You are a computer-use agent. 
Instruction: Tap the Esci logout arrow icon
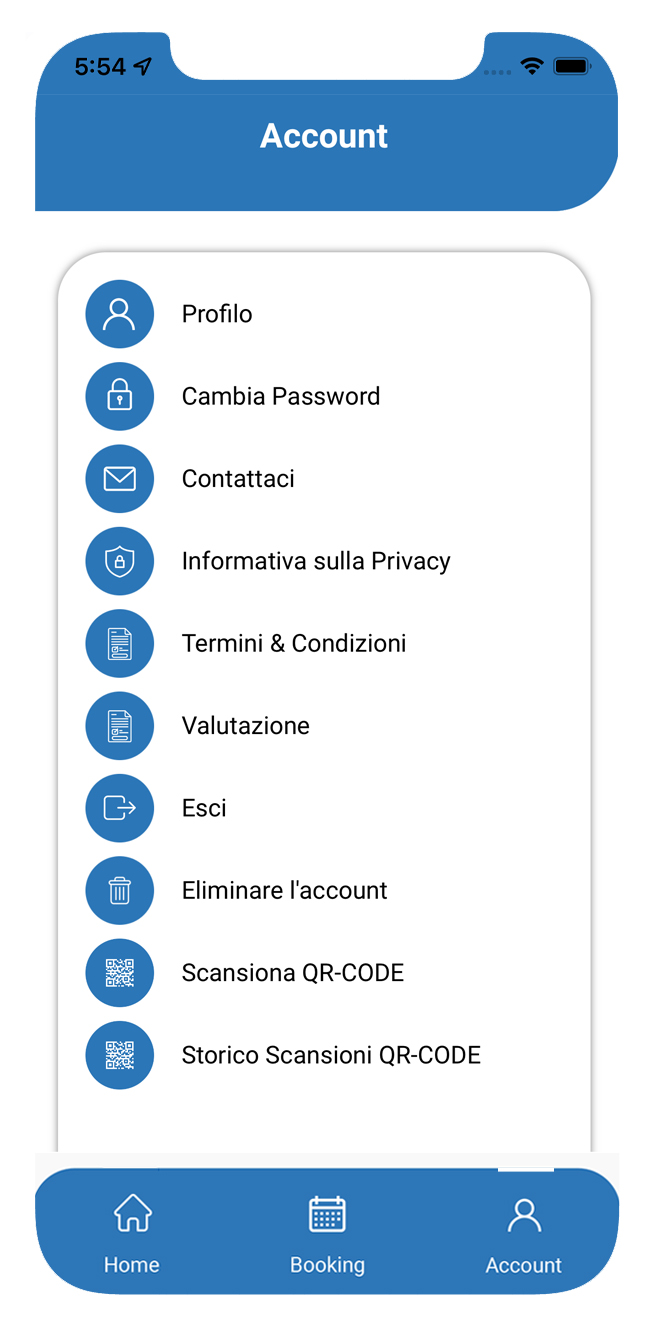120,808
